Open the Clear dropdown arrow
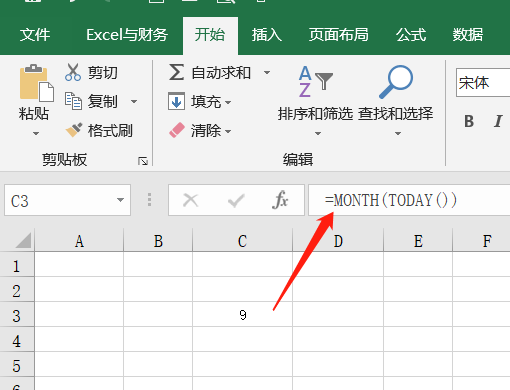This screenshot has height=390, width=510. pyautogui.click(x=228, y=131)
